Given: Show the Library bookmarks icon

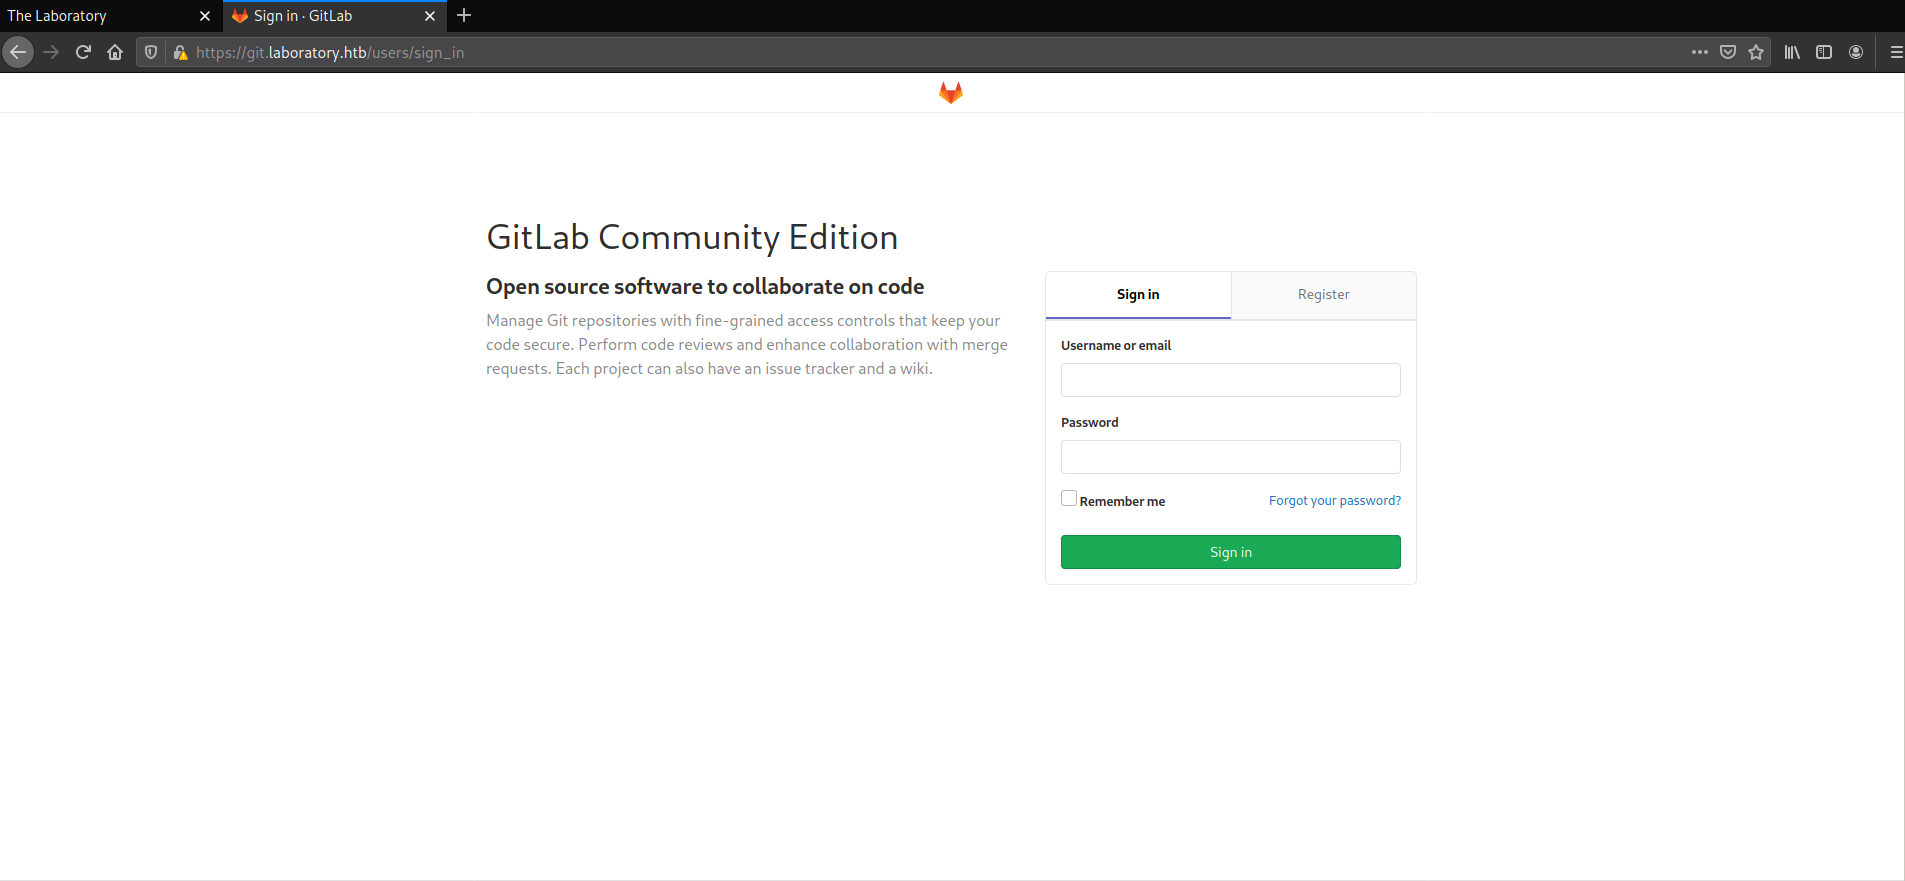Looking at the screenshot, I should [x=1792, y=52].
